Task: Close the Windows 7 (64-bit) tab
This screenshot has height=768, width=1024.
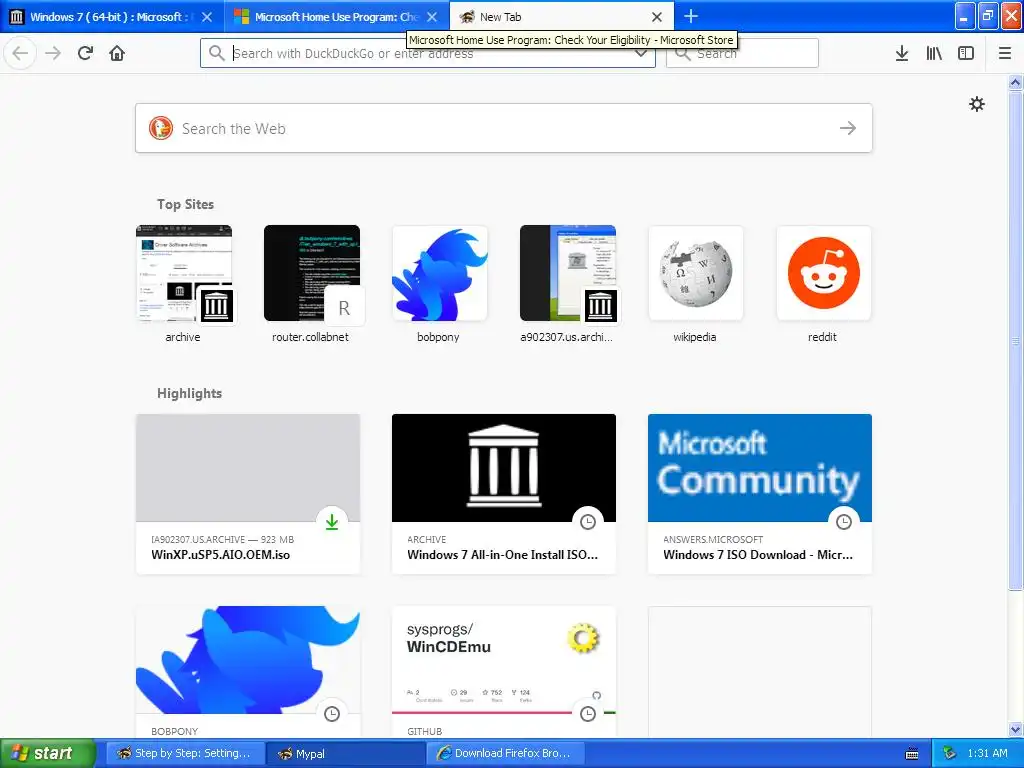Action: click(x=207, y=17)
